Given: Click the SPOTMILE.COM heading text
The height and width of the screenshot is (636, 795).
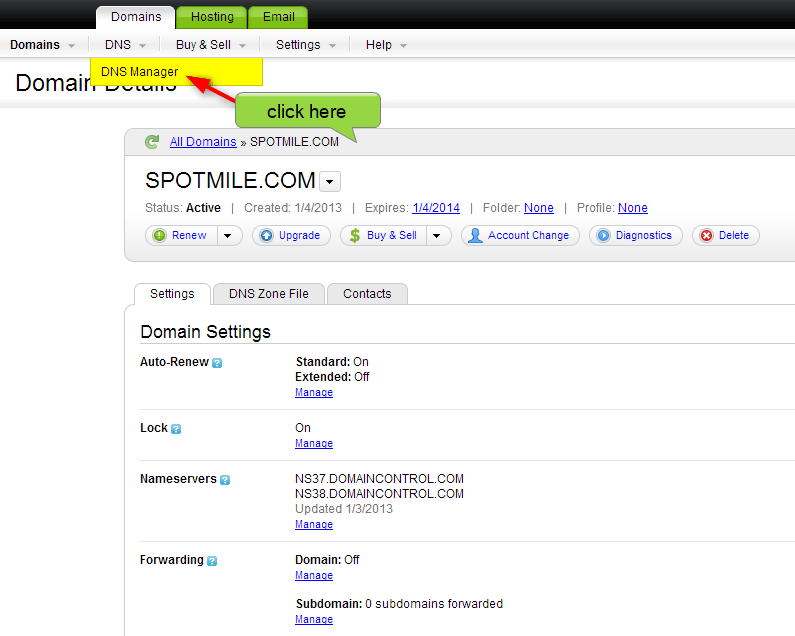Looking at the screenshot, I should pos(230,181).
